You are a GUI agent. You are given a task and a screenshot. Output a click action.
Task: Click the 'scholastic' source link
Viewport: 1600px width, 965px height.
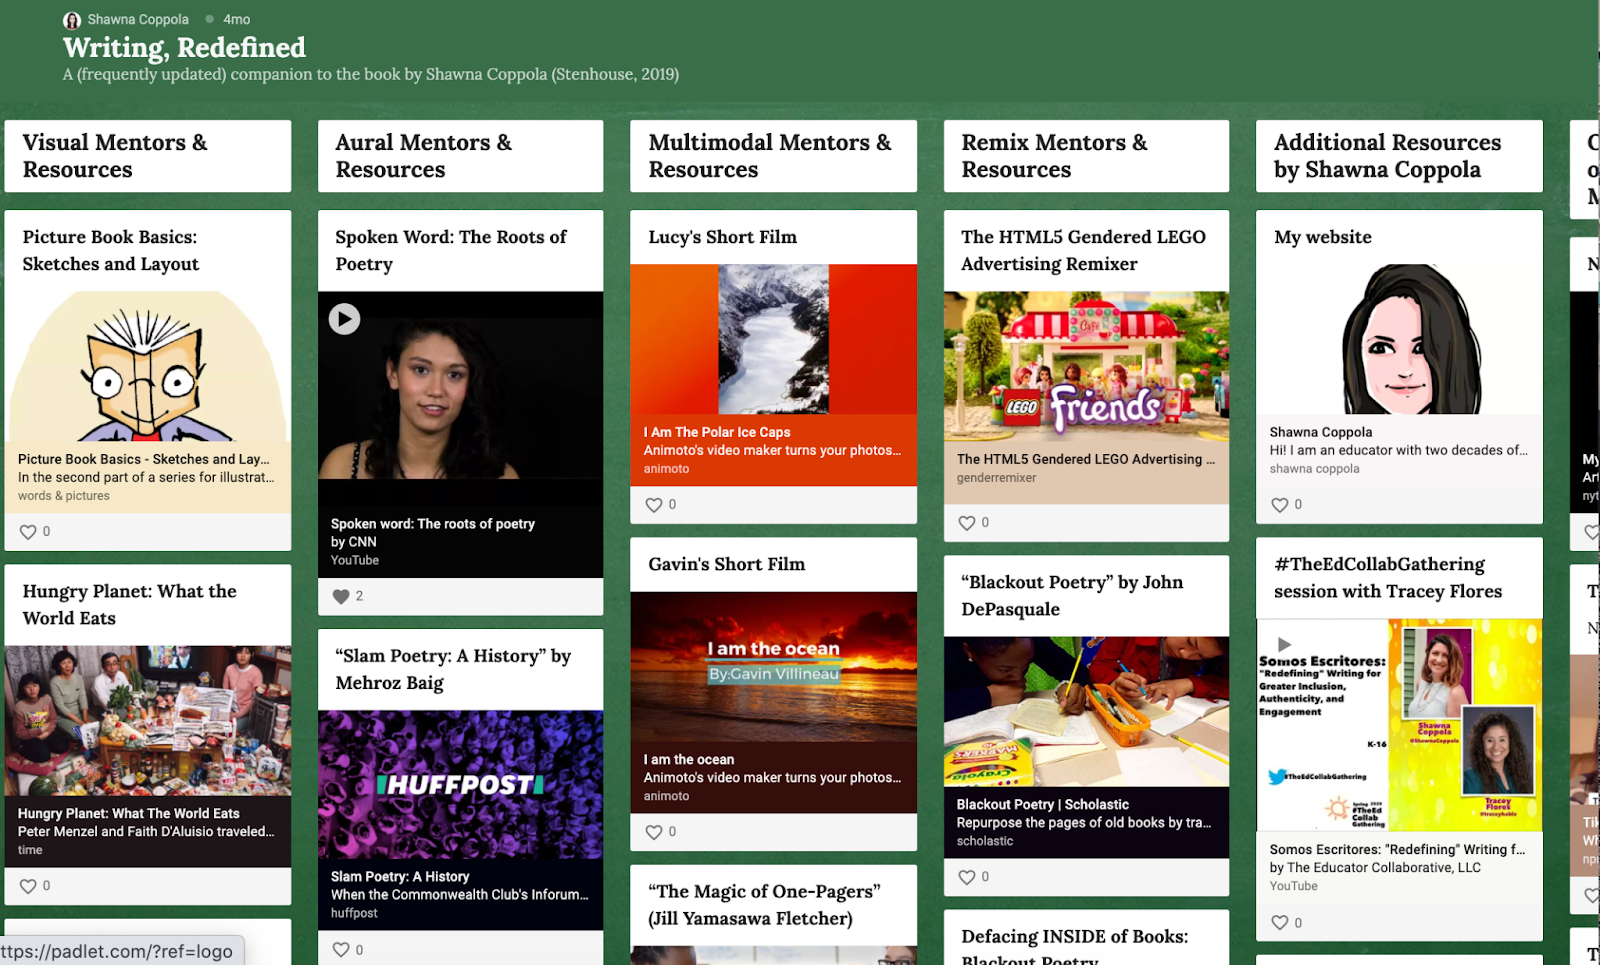tap(985, 841)
